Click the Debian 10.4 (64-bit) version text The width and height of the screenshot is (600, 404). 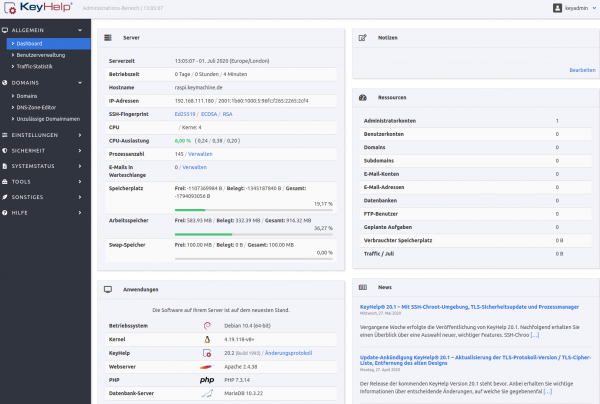(x=247, y=326)
